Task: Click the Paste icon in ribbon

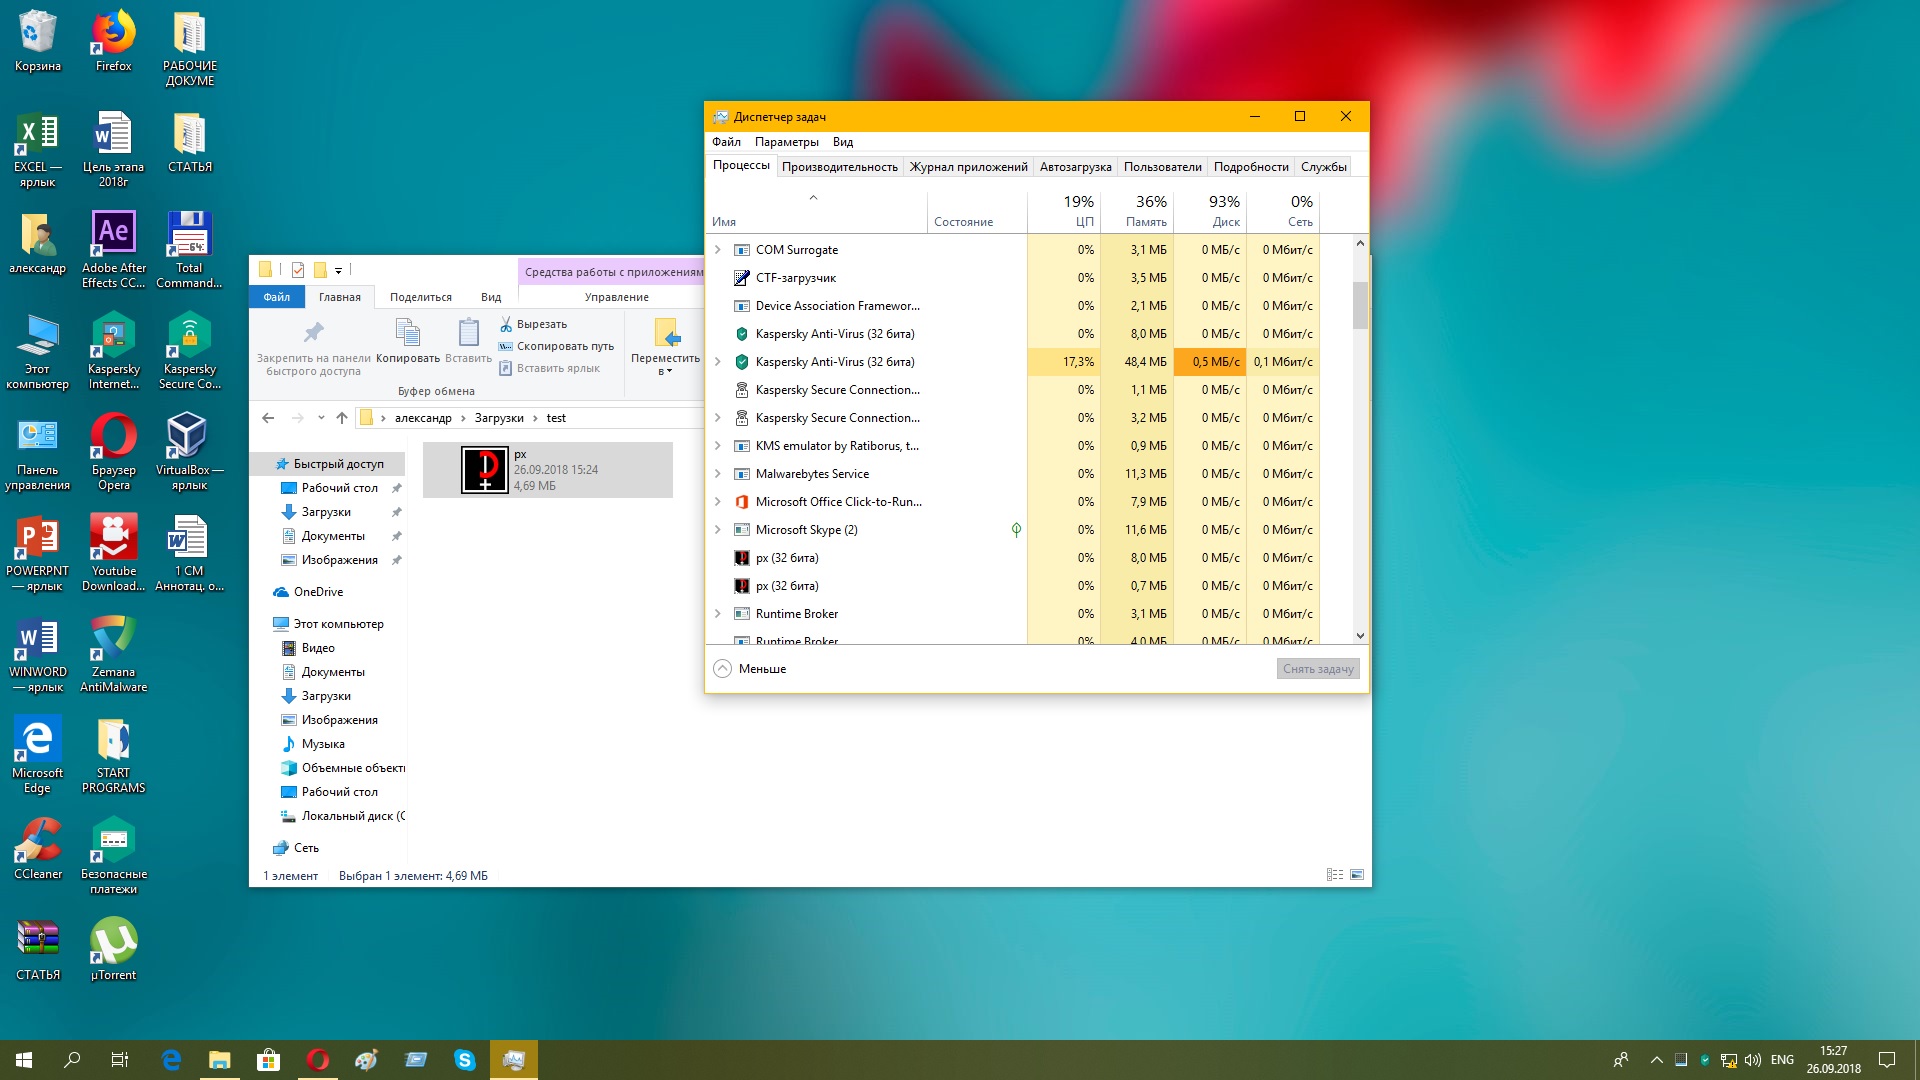Action: click(468, 333)
